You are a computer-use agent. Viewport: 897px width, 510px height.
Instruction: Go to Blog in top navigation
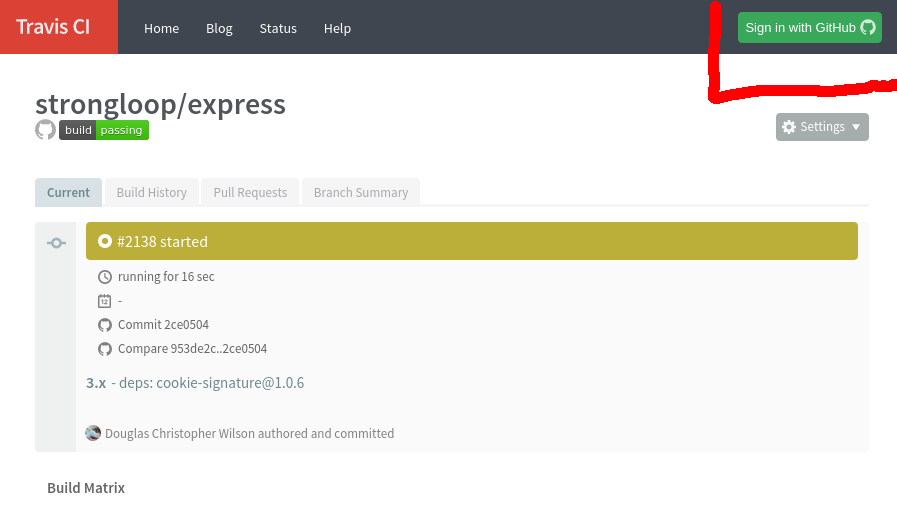point(219,28)
